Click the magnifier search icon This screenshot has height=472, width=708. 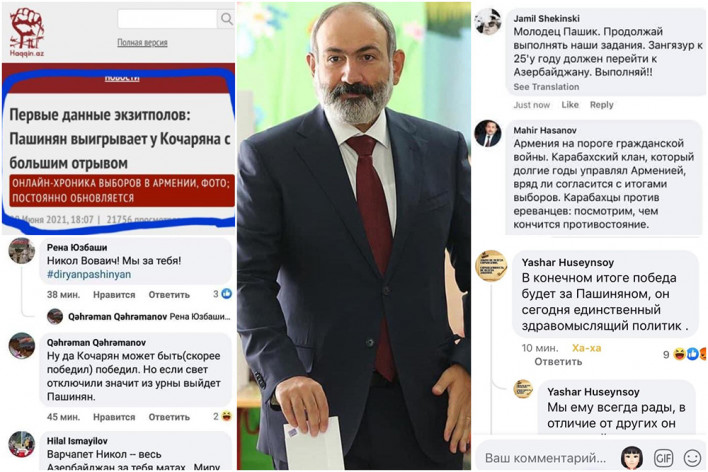point(227,19)
